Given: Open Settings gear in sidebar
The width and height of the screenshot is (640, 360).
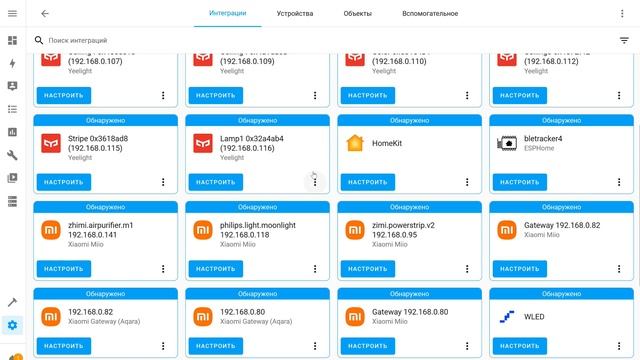Looking at the screenshot, I should [x=13, y=325].
